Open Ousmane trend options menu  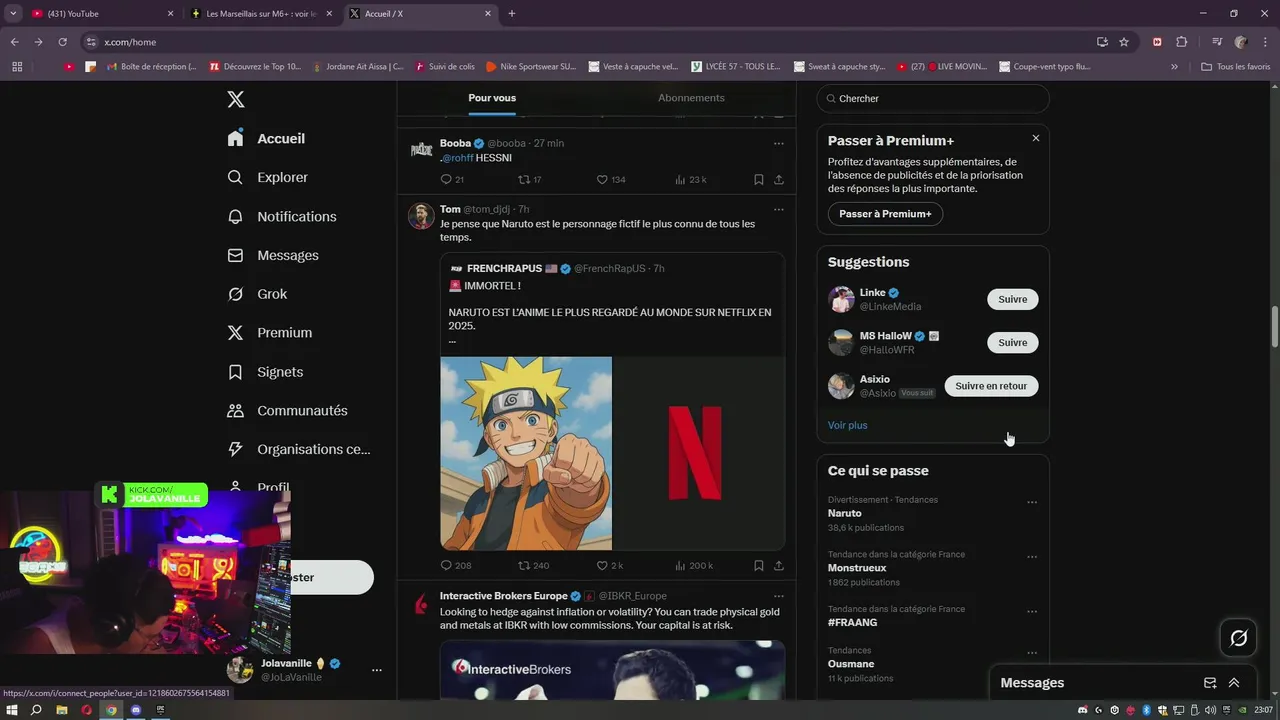pyautogui.click(x=1032, y=653)
